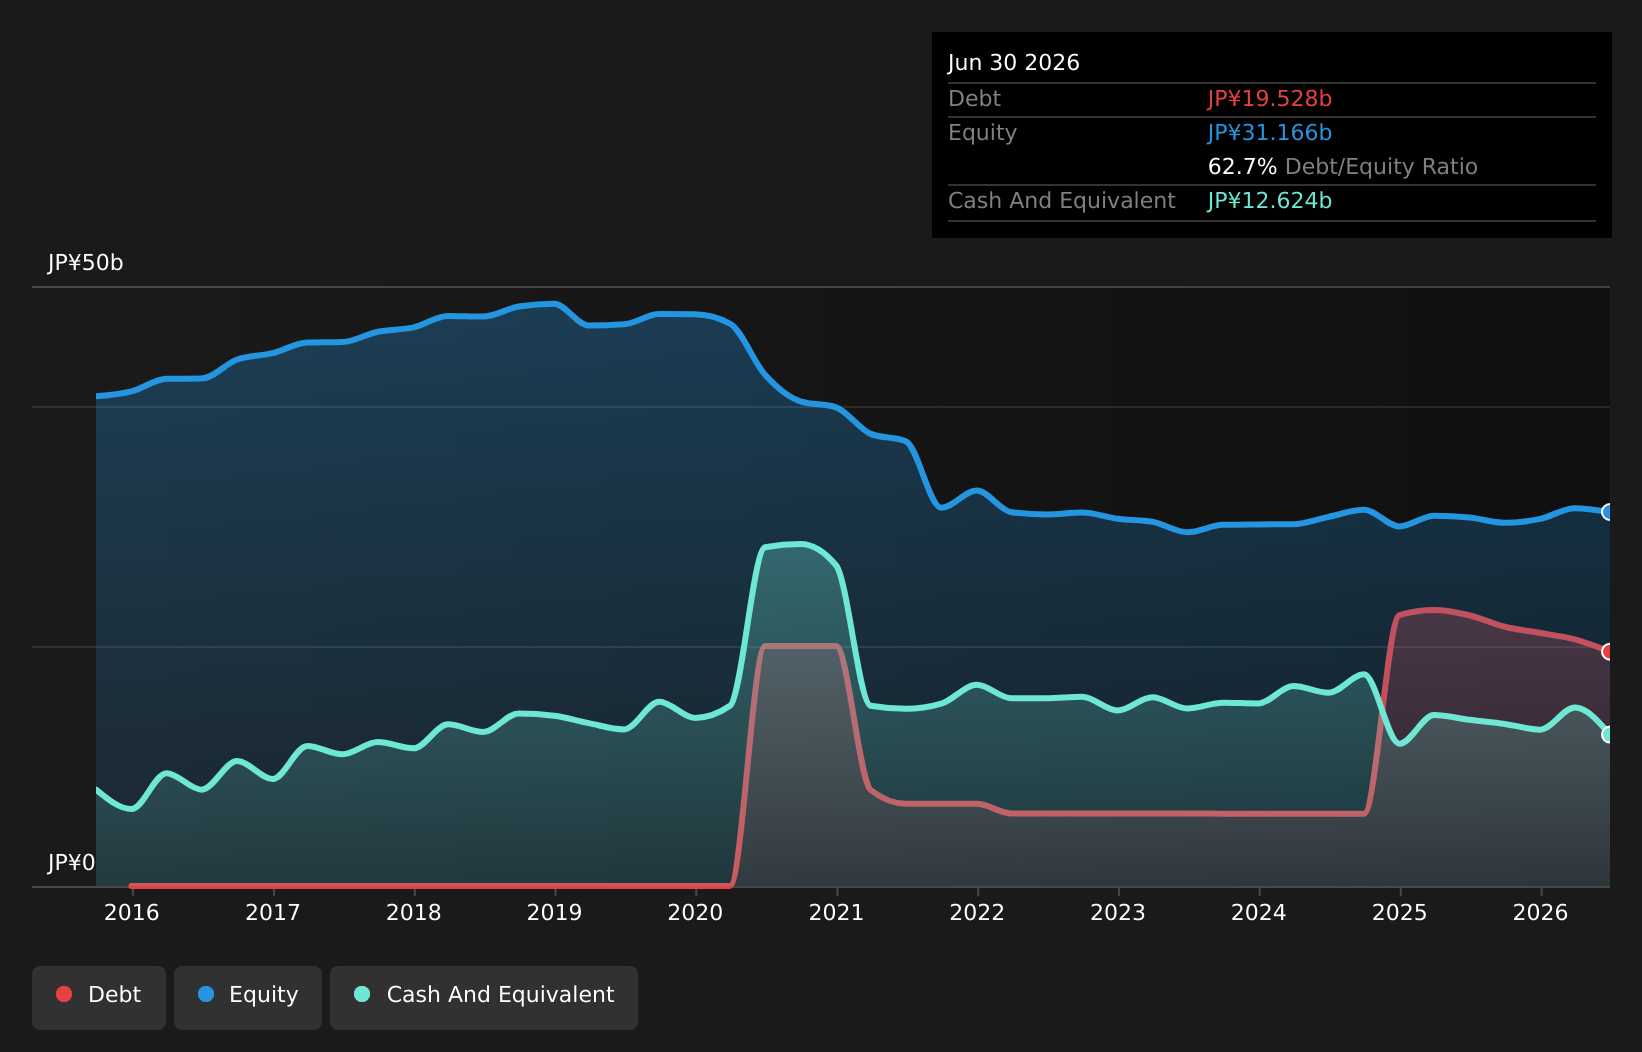Toggle the Debt series legend button
This screenshot has height=1052, width=1642.
99,997
